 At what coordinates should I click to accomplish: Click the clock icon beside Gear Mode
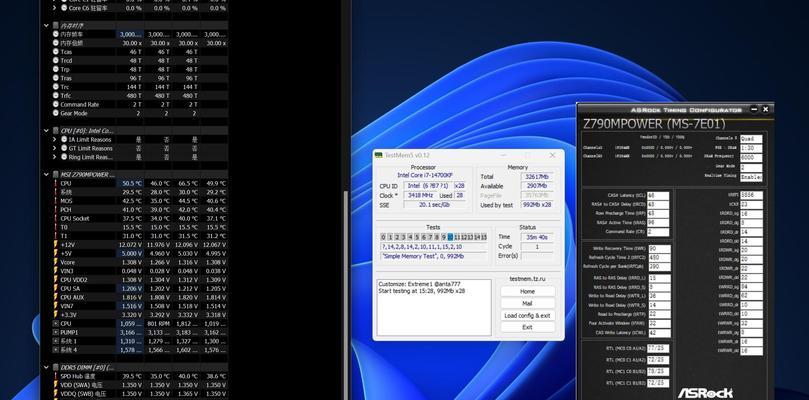click(x=56, y=113)
